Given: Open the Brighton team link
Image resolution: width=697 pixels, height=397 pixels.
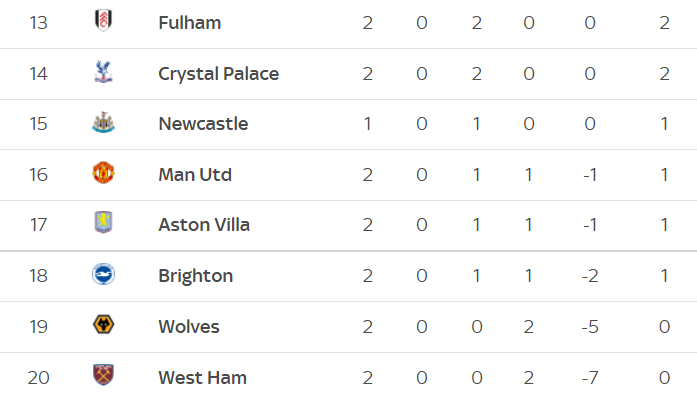Looking at the screenshot, I should pos(196,276).
